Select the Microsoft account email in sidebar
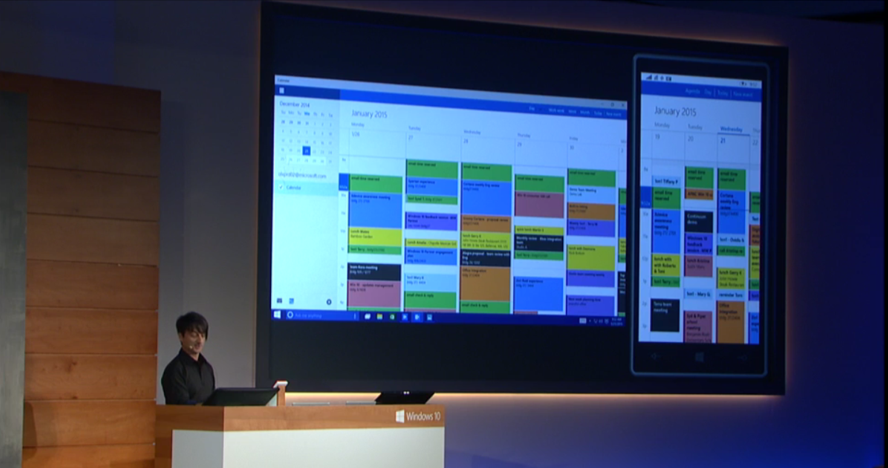Viewport: 888px width, 468px height. click(x=302, y=176)
